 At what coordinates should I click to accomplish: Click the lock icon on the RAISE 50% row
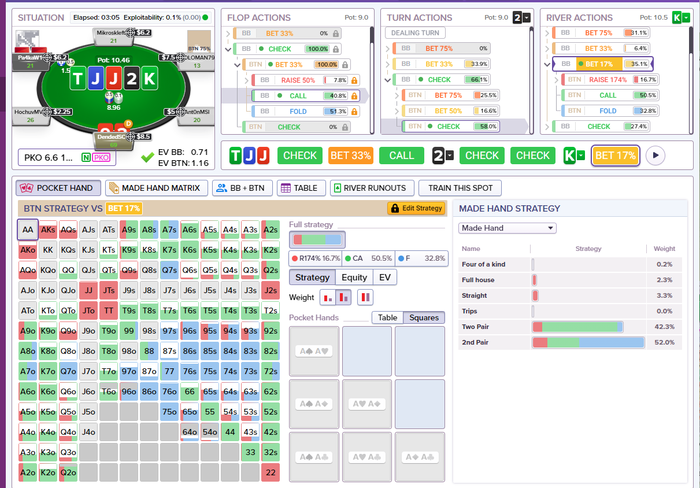pos(354,80)
